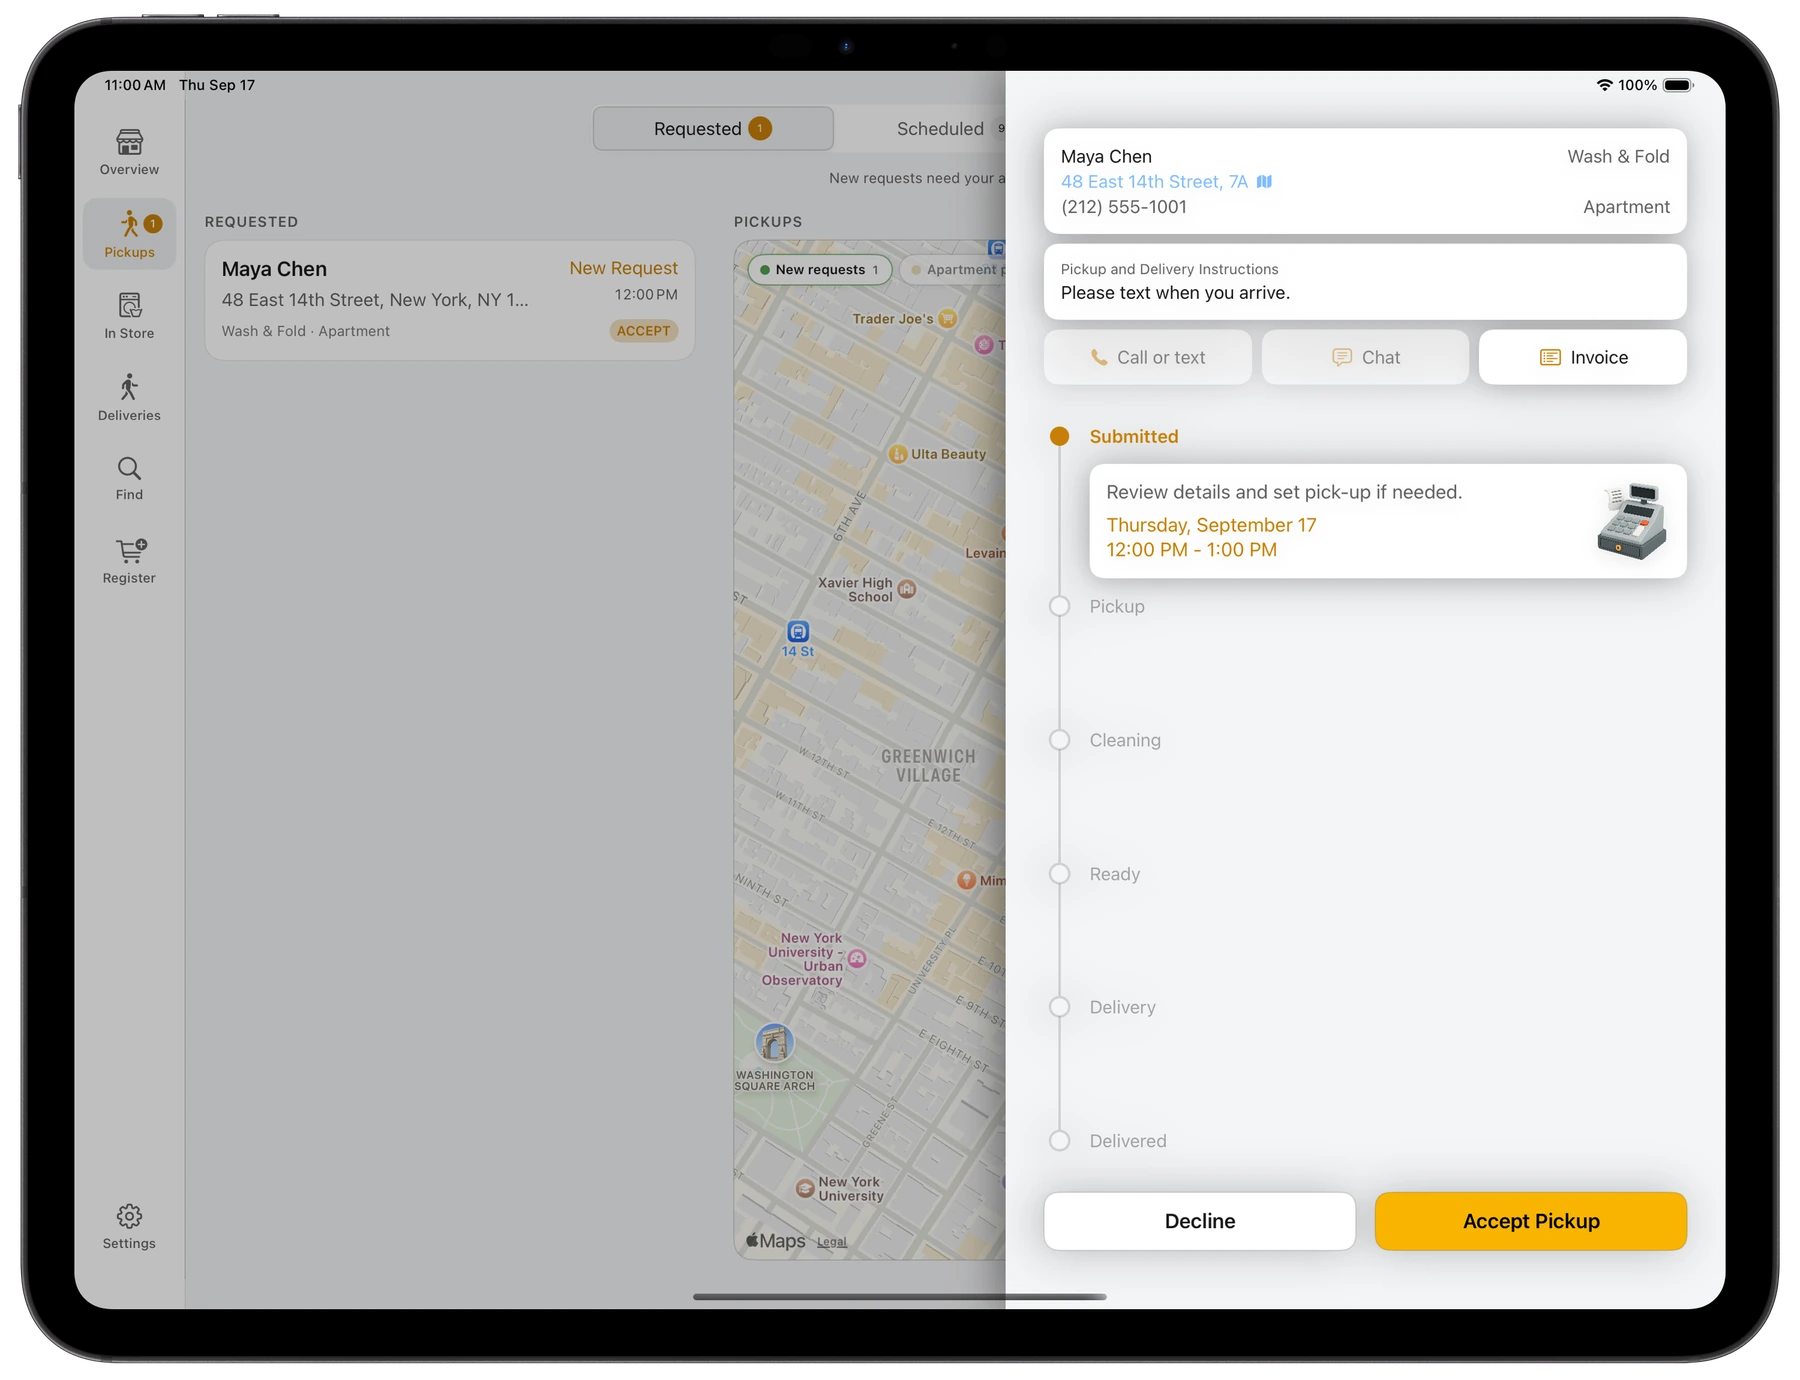Tap the Ulta Beauty map pin

[x=898, y=454]
